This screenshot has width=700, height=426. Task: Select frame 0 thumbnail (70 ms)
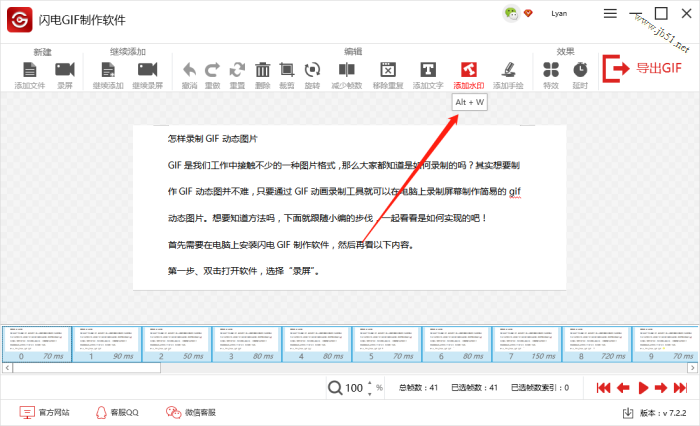tap(37, 344)
